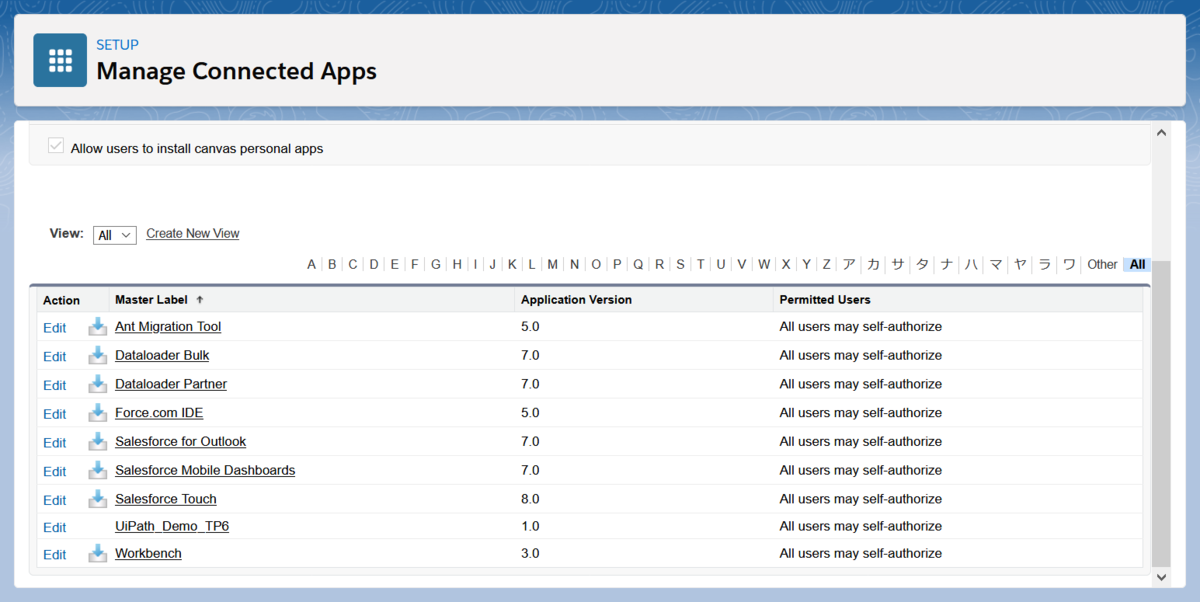Filter list by letter Z

click(x=826, y=265)
